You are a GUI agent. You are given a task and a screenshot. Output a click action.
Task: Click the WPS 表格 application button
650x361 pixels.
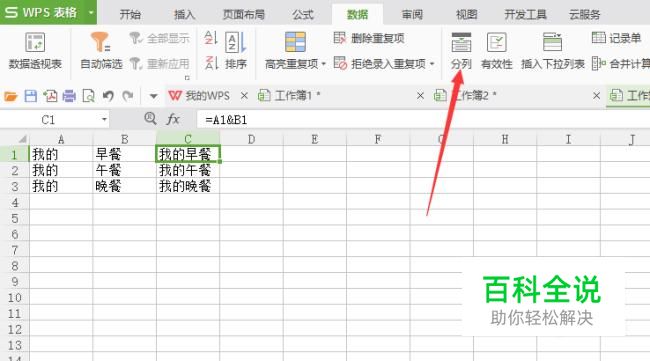44,12
